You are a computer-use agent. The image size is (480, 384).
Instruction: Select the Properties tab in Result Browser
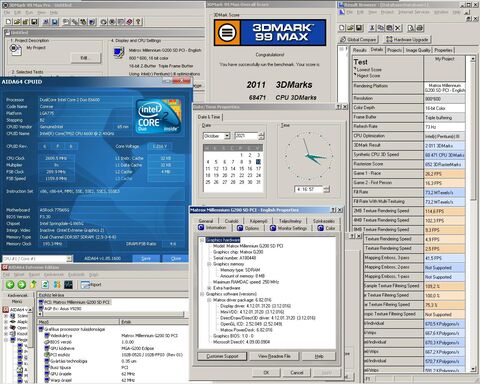click(x=443, y=50)
